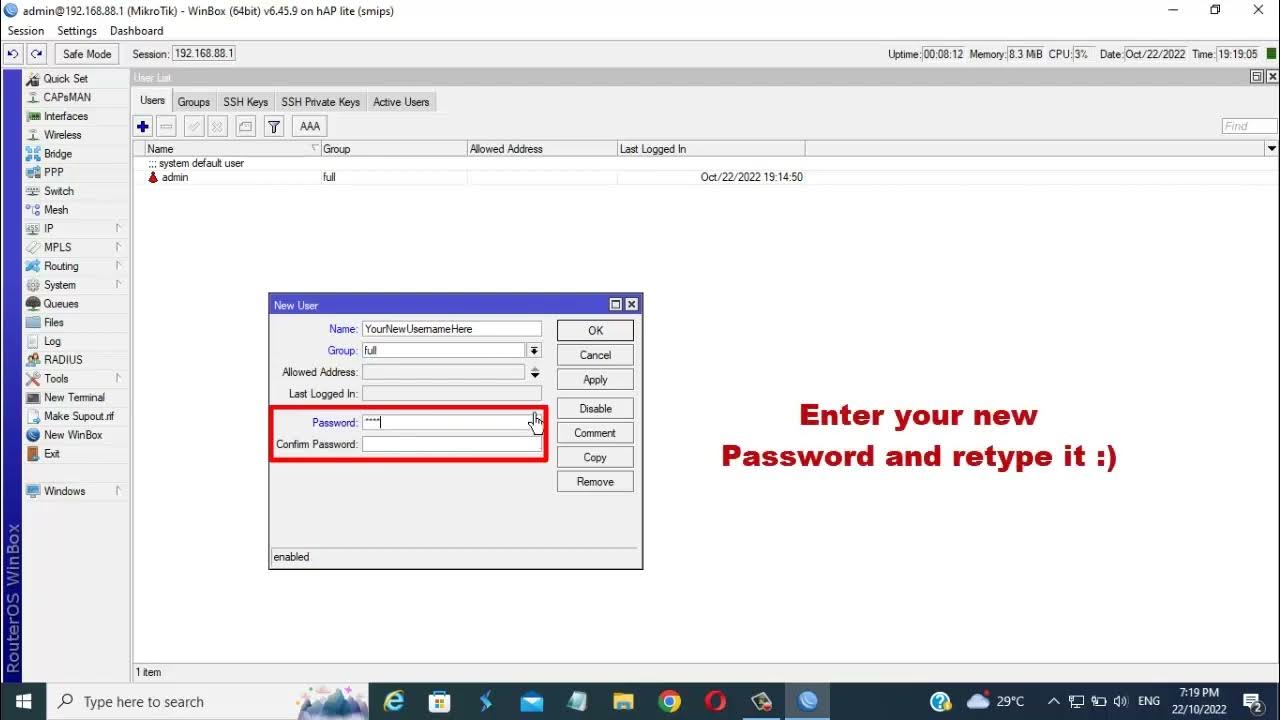Open File Explorer from the taskbar

(x=623, y=702)
